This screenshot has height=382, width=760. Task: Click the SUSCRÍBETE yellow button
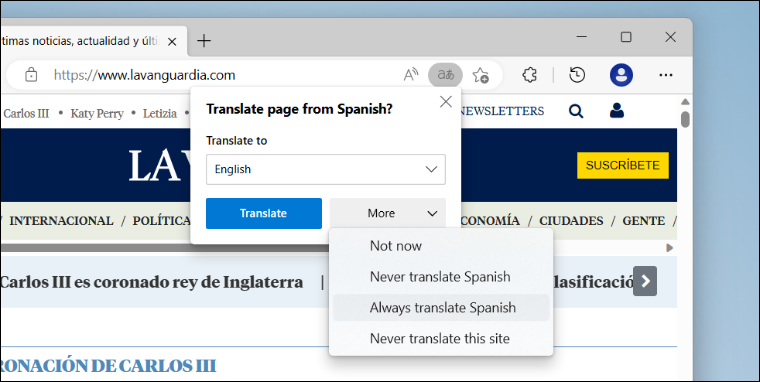[x=623, y=165]
